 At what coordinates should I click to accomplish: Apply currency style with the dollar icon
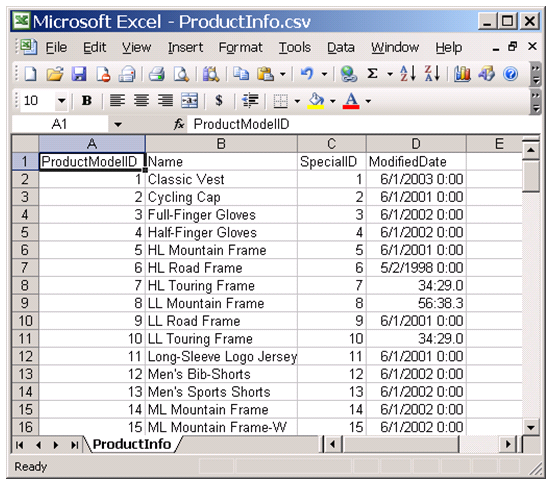click(219, 101)
